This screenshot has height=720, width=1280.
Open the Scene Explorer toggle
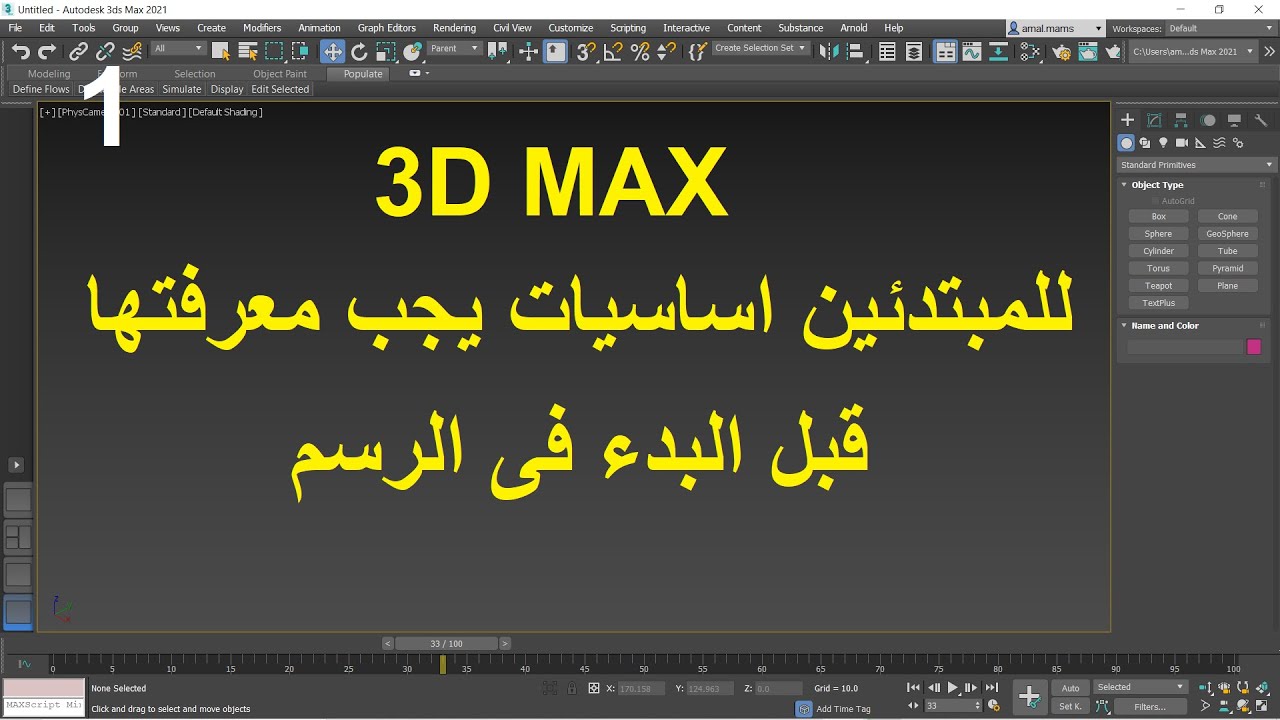(x=887, y=52)
